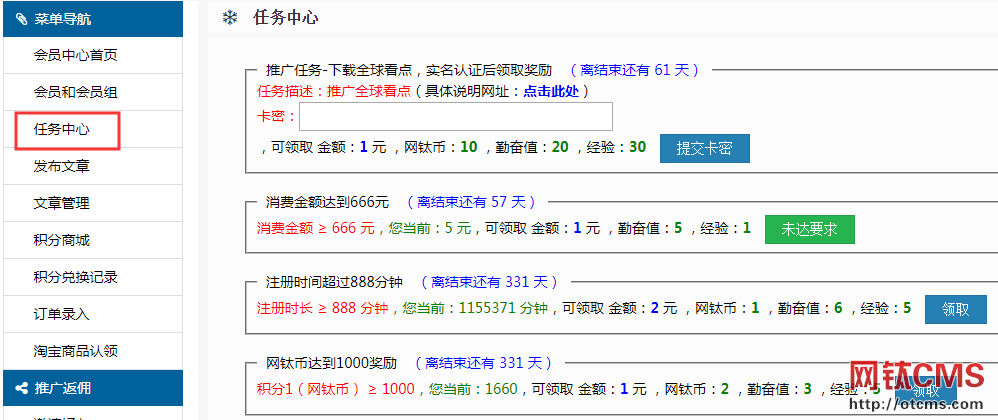The image size is (998, 420).
Task: Select 会员和会员组 menu item
Action: click(75, 92)
